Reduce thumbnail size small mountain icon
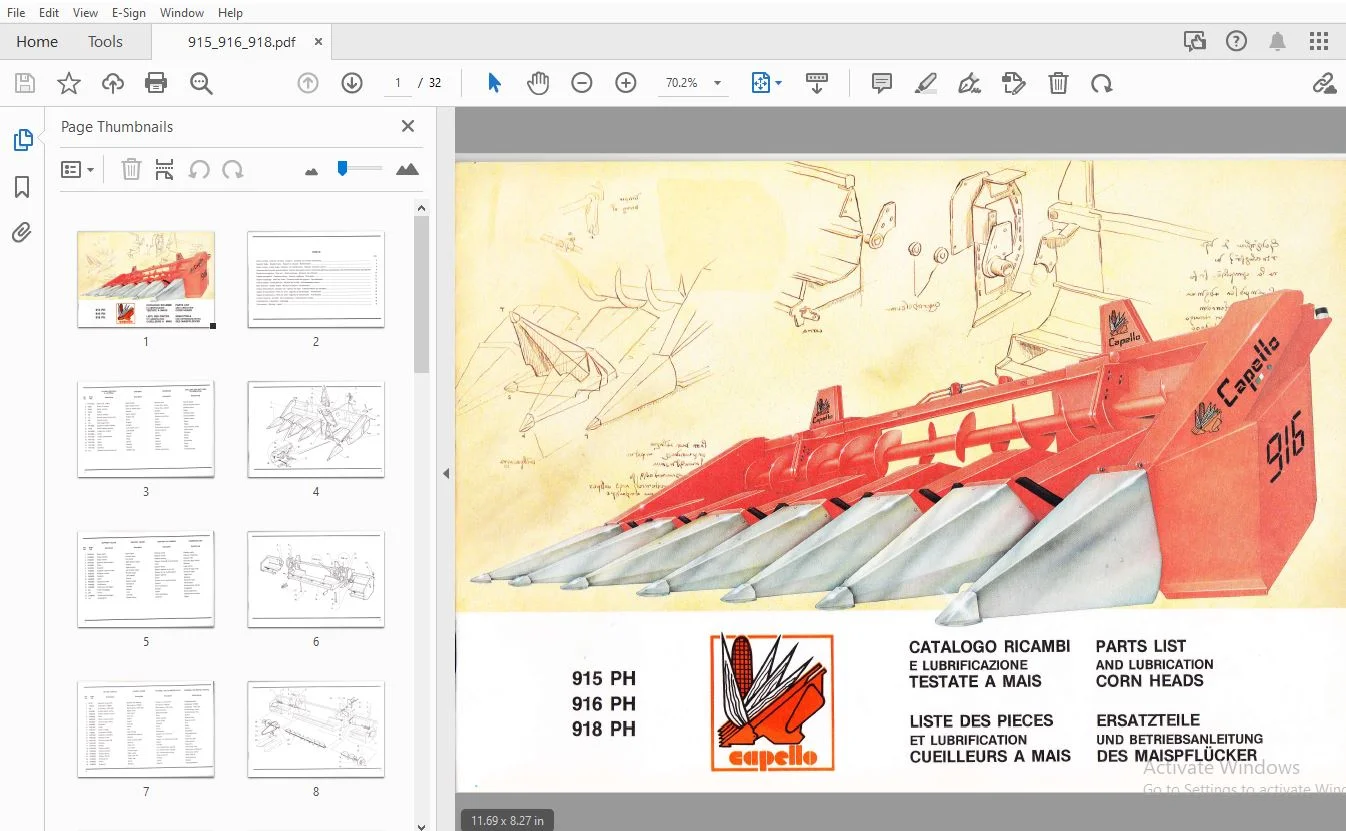 click(x=311, y=171)
